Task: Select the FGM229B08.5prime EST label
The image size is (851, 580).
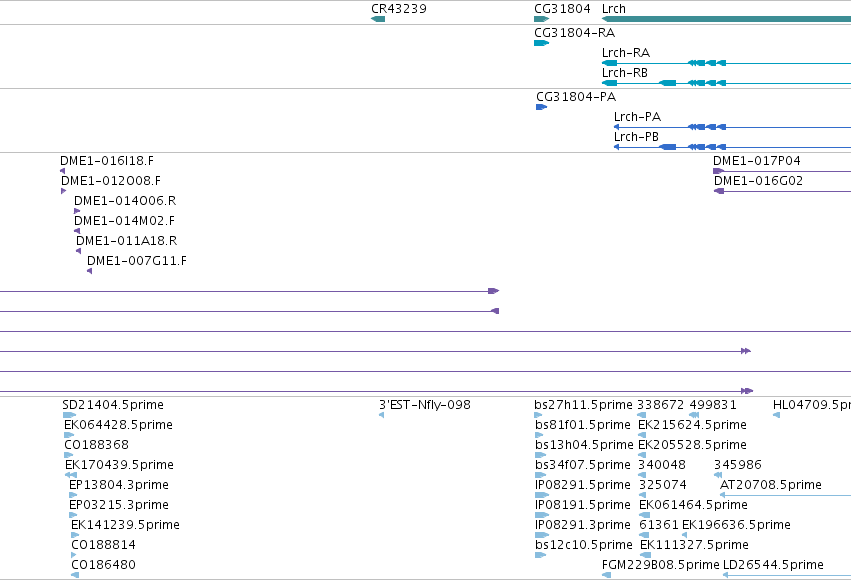Action: (x=661, y=565)
